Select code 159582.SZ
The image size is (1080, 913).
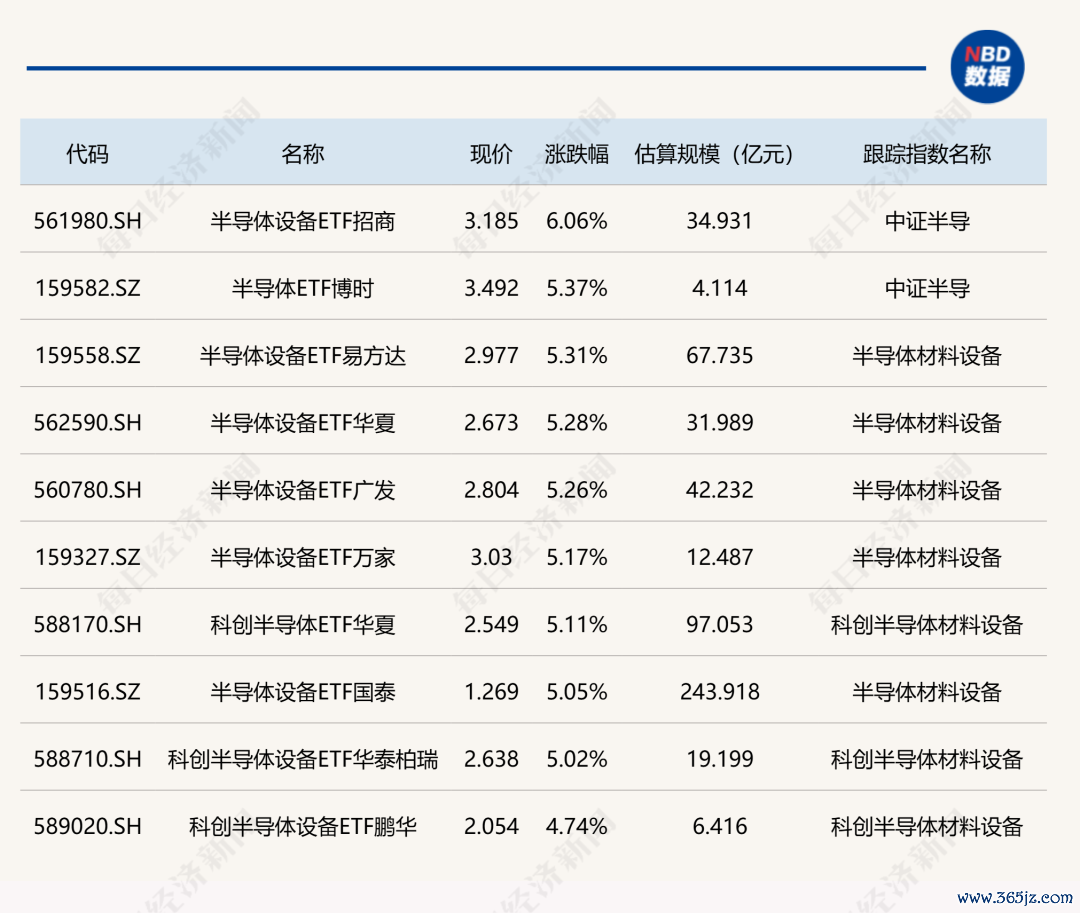point(87,288)
